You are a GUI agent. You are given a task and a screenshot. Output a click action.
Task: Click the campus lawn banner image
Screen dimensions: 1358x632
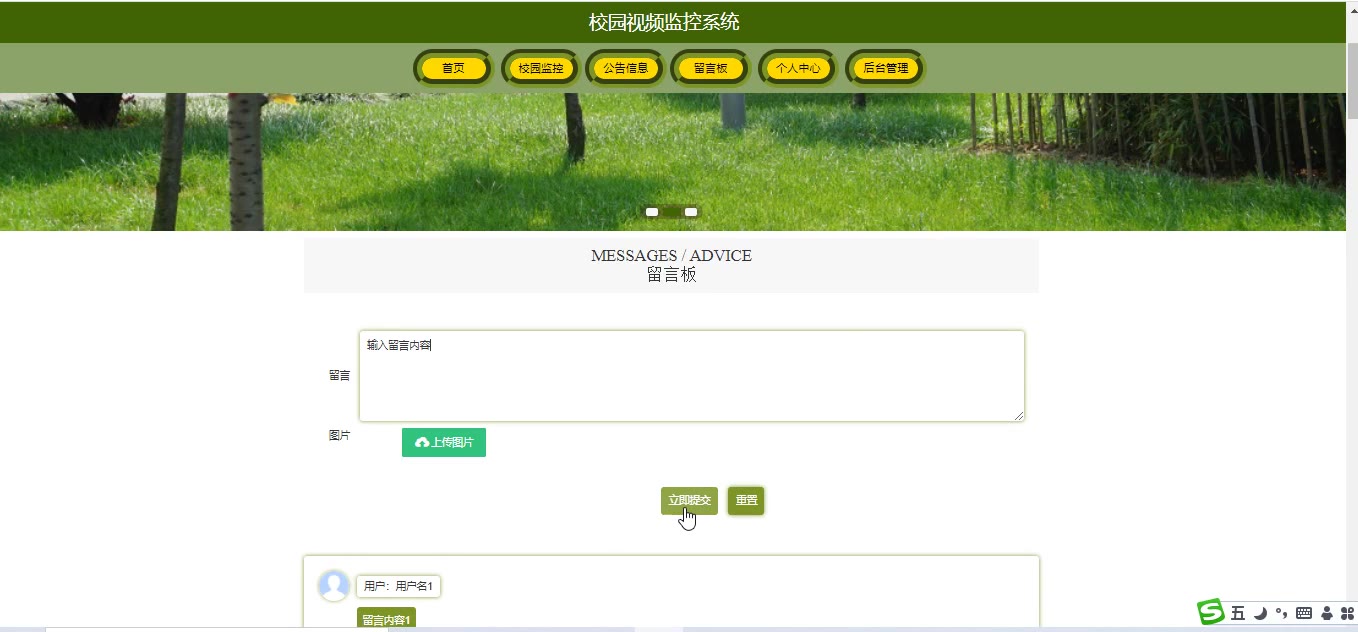tap(672, 161)
